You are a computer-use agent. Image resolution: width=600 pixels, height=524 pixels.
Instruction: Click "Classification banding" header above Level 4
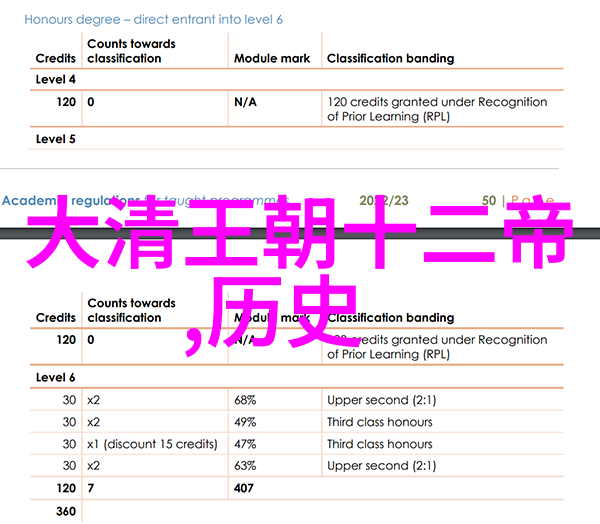tap(391, 58)
